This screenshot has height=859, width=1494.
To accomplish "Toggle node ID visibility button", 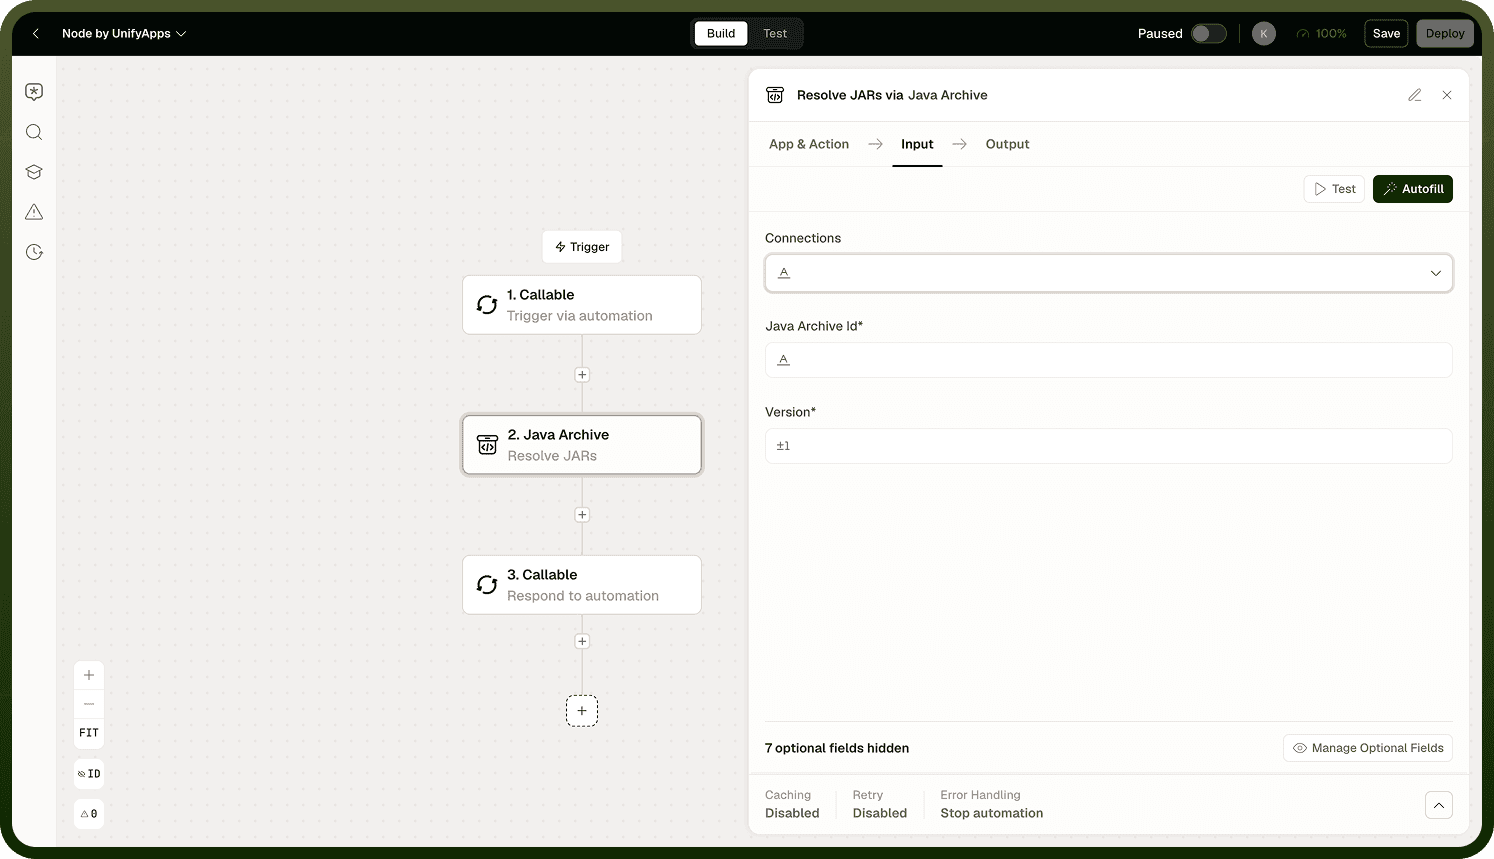I will [89, 774].
